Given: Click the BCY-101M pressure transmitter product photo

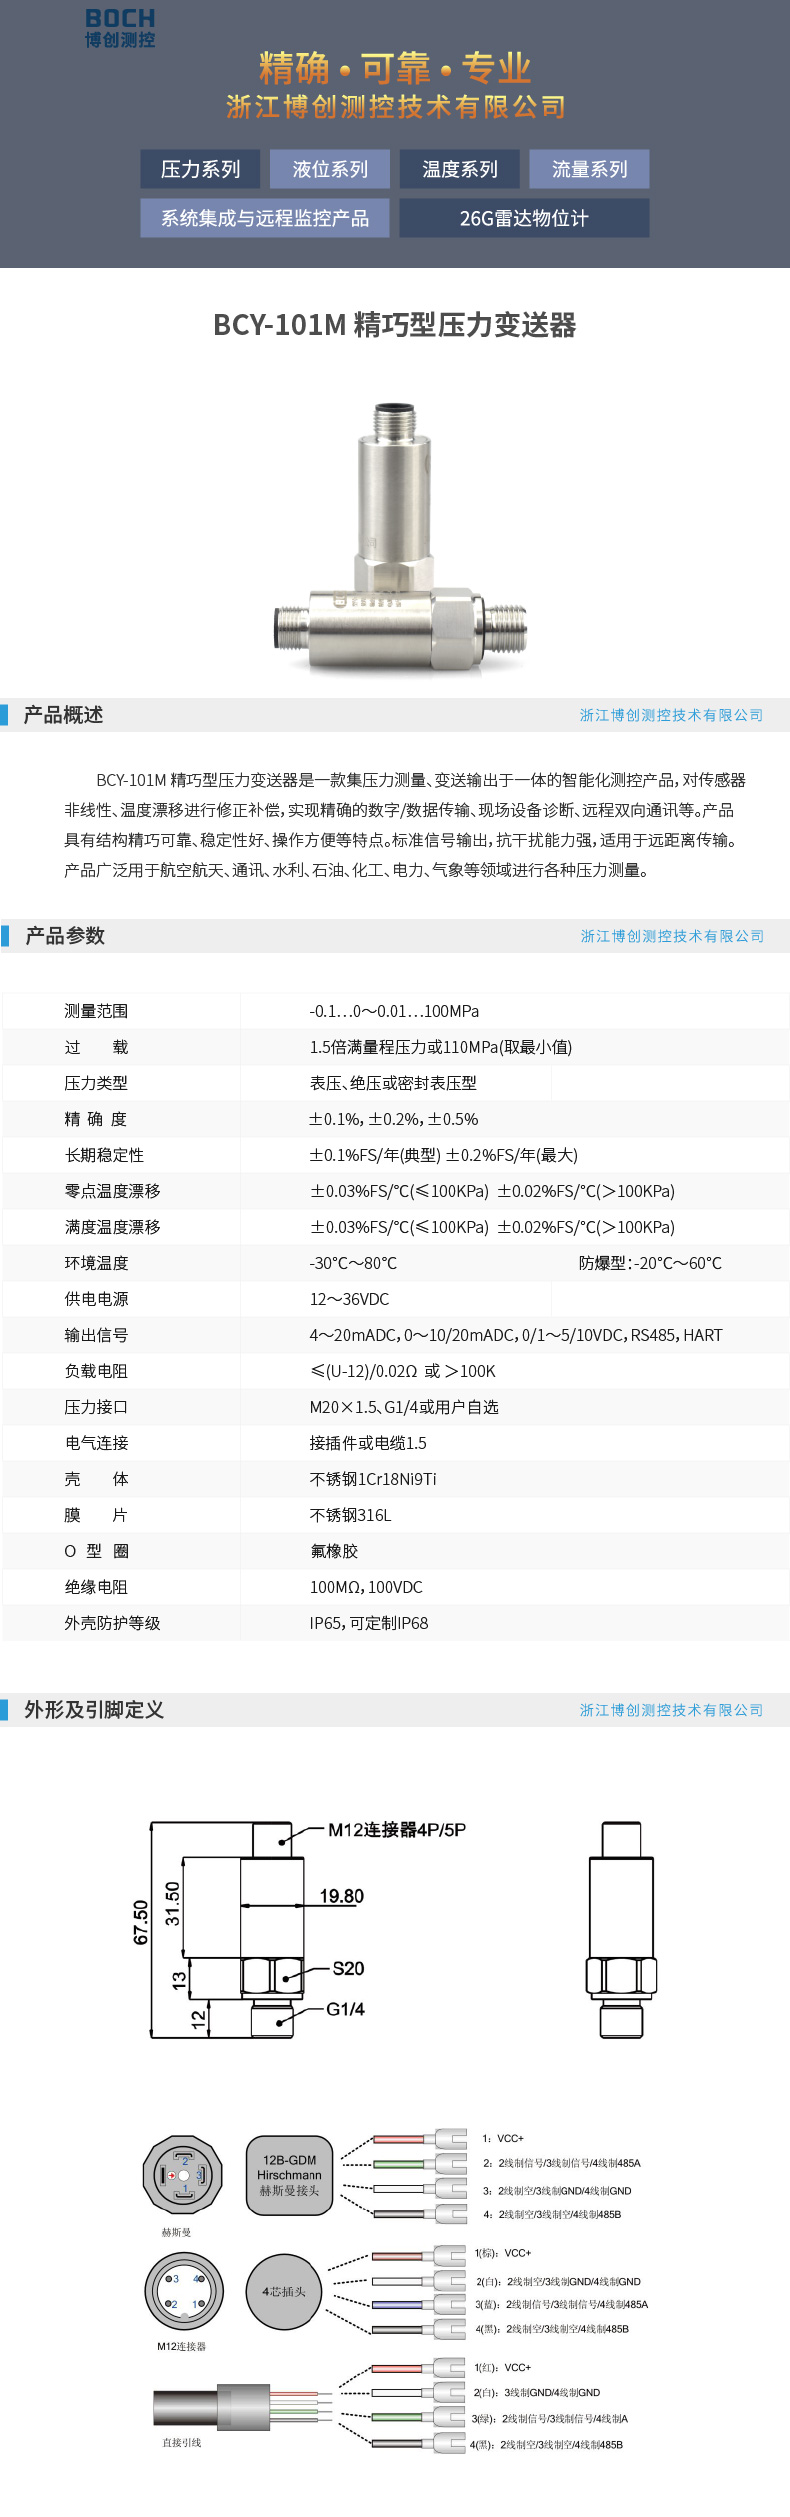Looking at the screenshot, I should coord(401,539).
